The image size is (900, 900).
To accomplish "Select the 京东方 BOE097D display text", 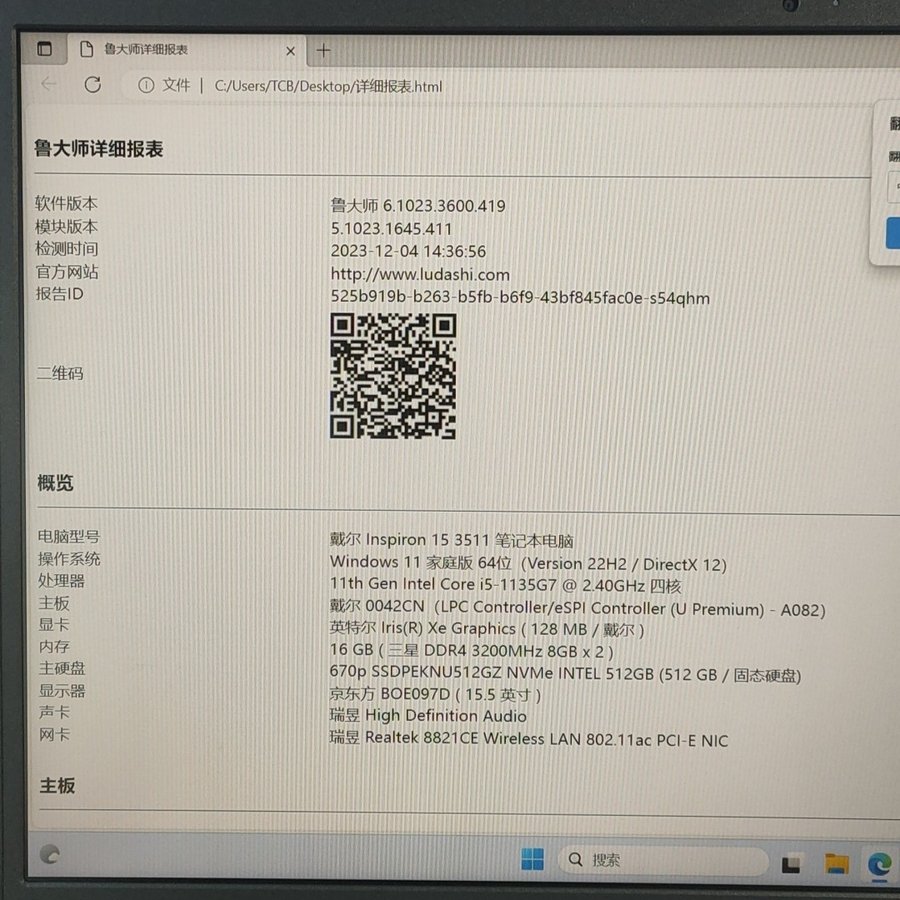I will 435,695.
